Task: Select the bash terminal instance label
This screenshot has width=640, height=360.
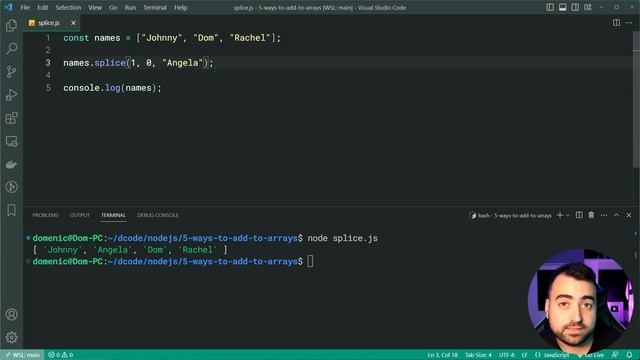Action: coord(511,215)
